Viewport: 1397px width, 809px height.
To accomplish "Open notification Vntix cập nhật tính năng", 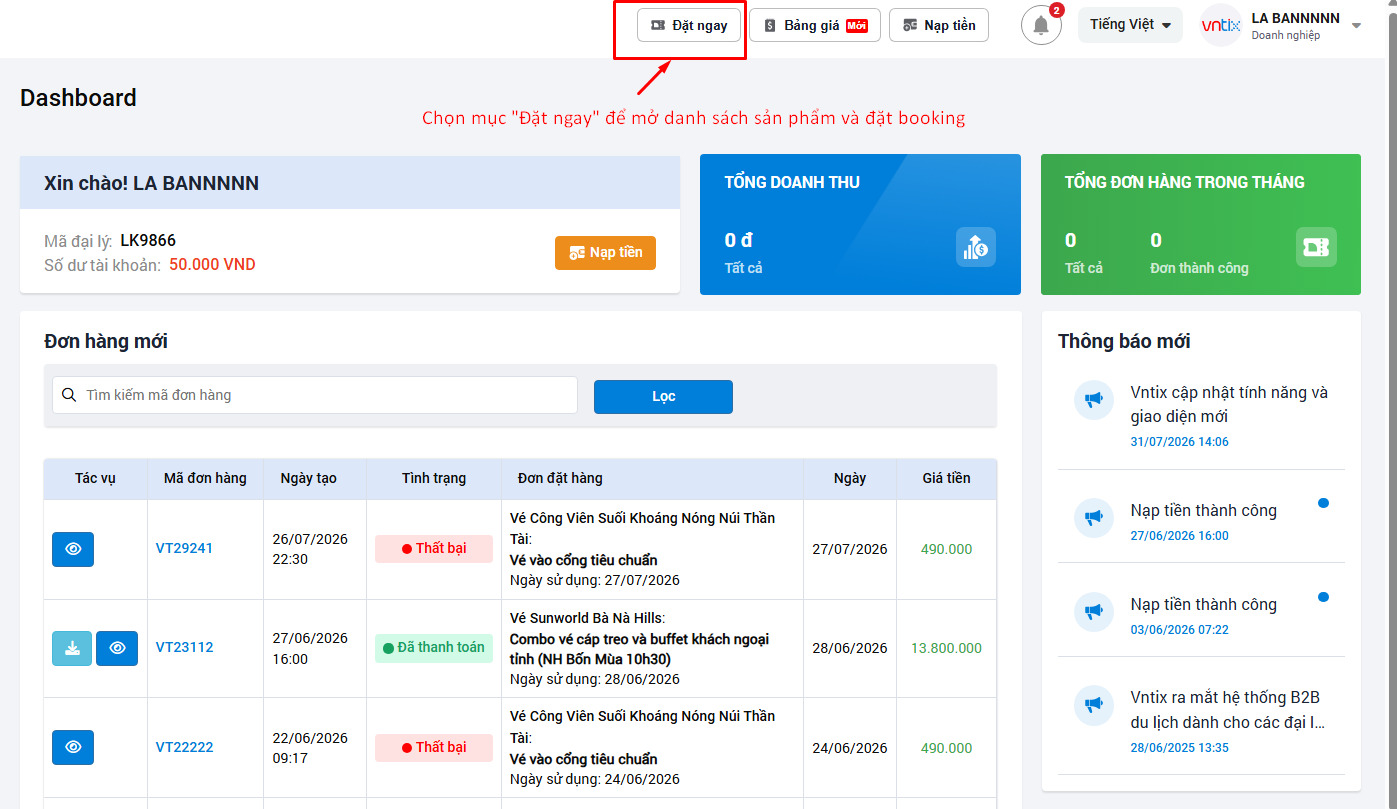I will 1230,405.
